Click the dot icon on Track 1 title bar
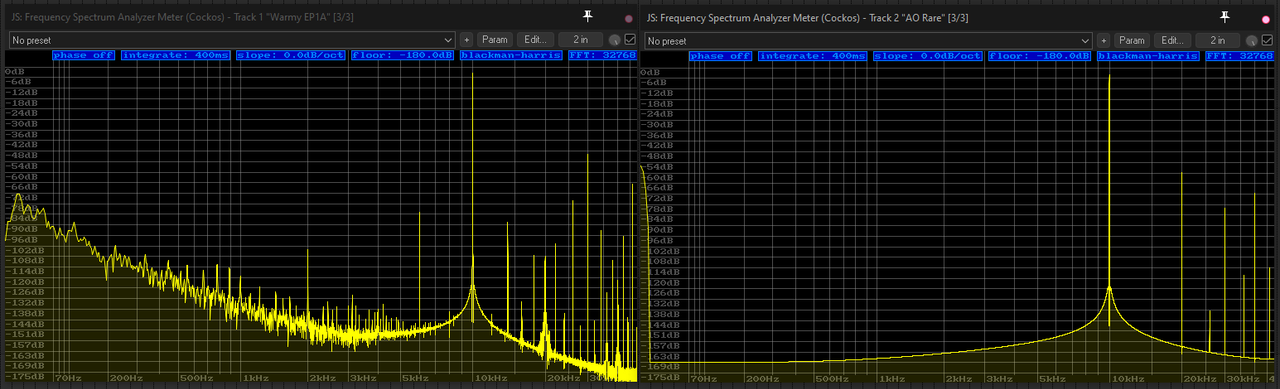This screenshot has width=1280, height=389. point(629,19)
